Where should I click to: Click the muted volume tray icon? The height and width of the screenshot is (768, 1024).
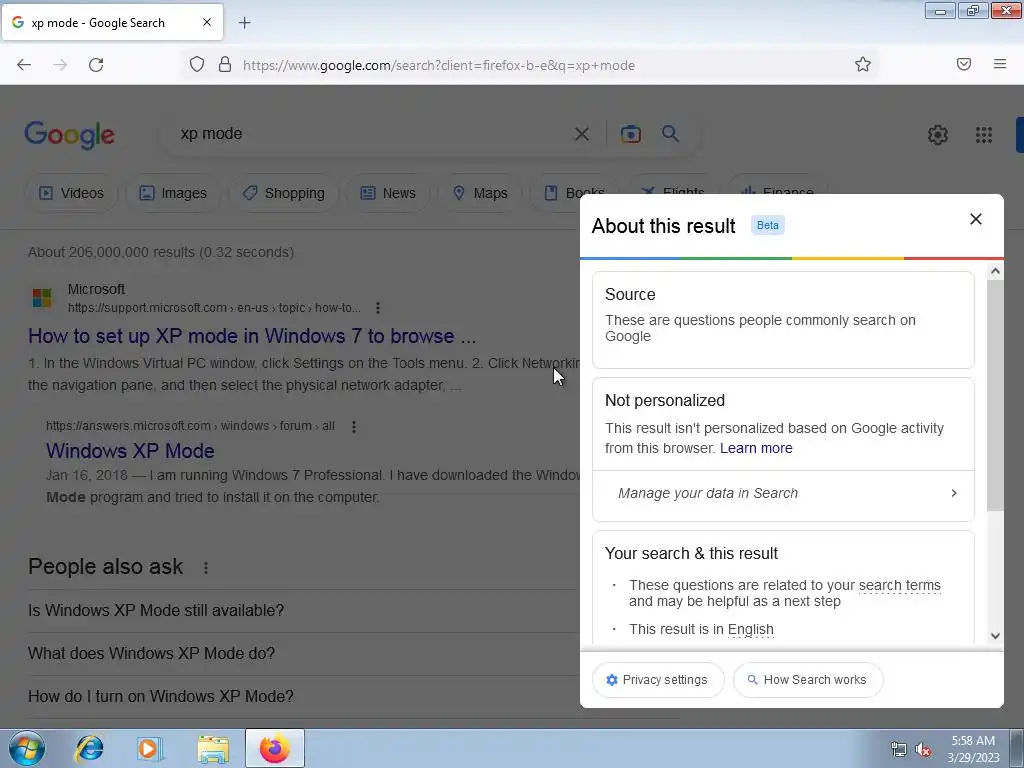point(923,750)
